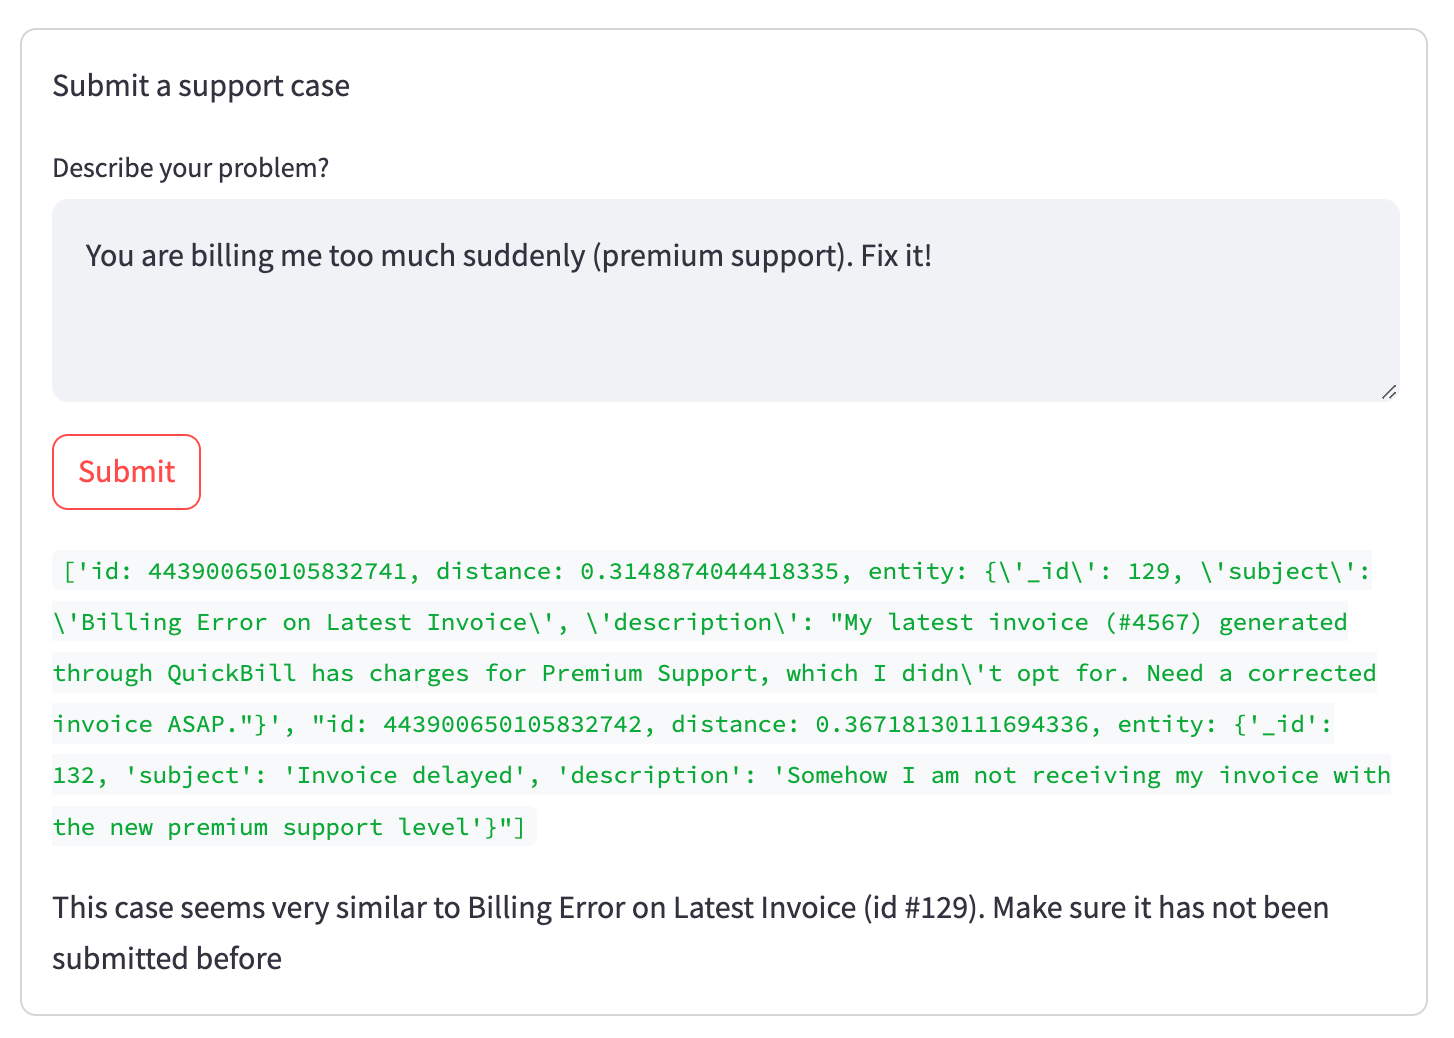Click the distance 0.3148874044418335 value
Viewport: 1454px width, 1038px height.
709,572
